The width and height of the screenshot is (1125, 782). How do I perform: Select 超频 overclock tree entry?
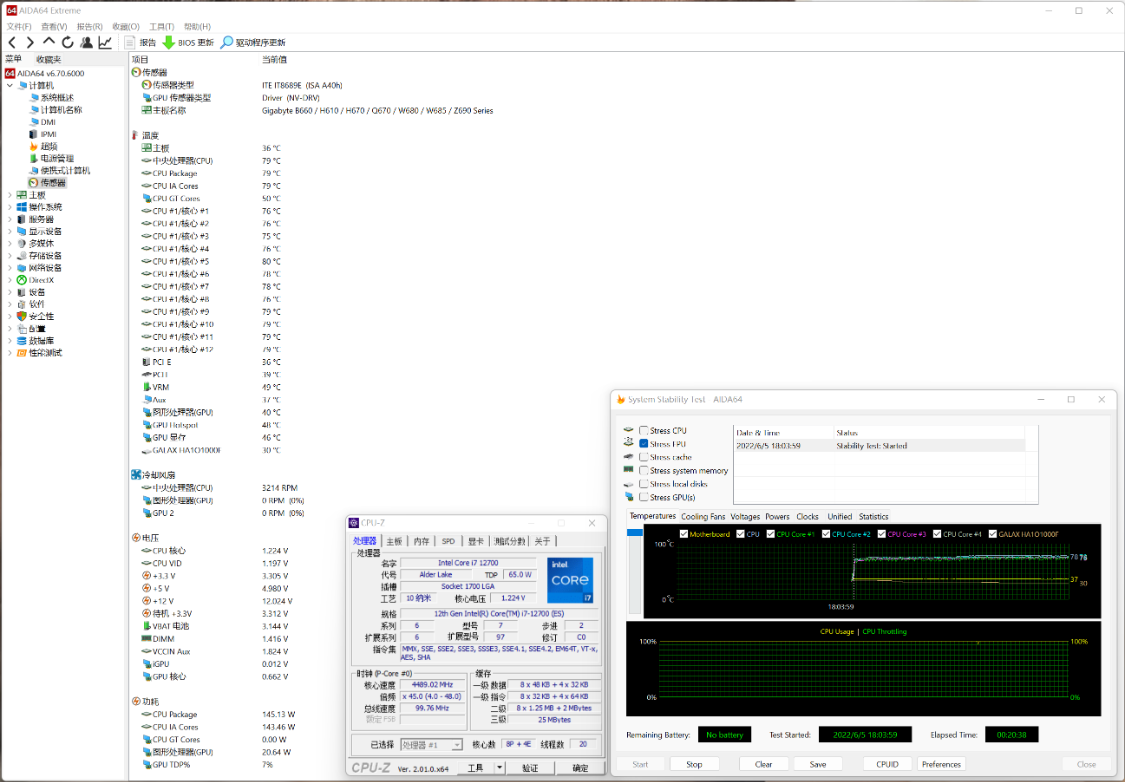pyautogui.click(x=43, y=146)
